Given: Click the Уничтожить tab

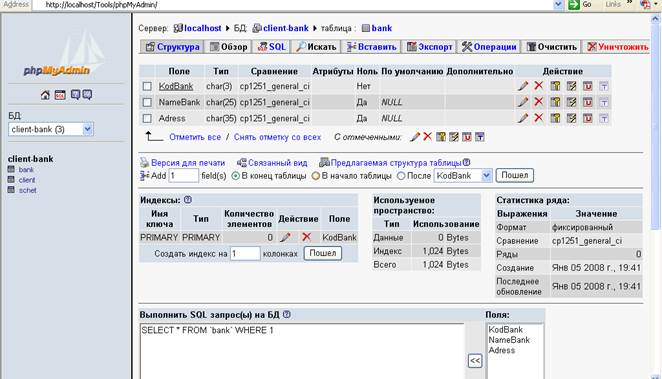Looking at the screenshot, I should click(617, 47).
